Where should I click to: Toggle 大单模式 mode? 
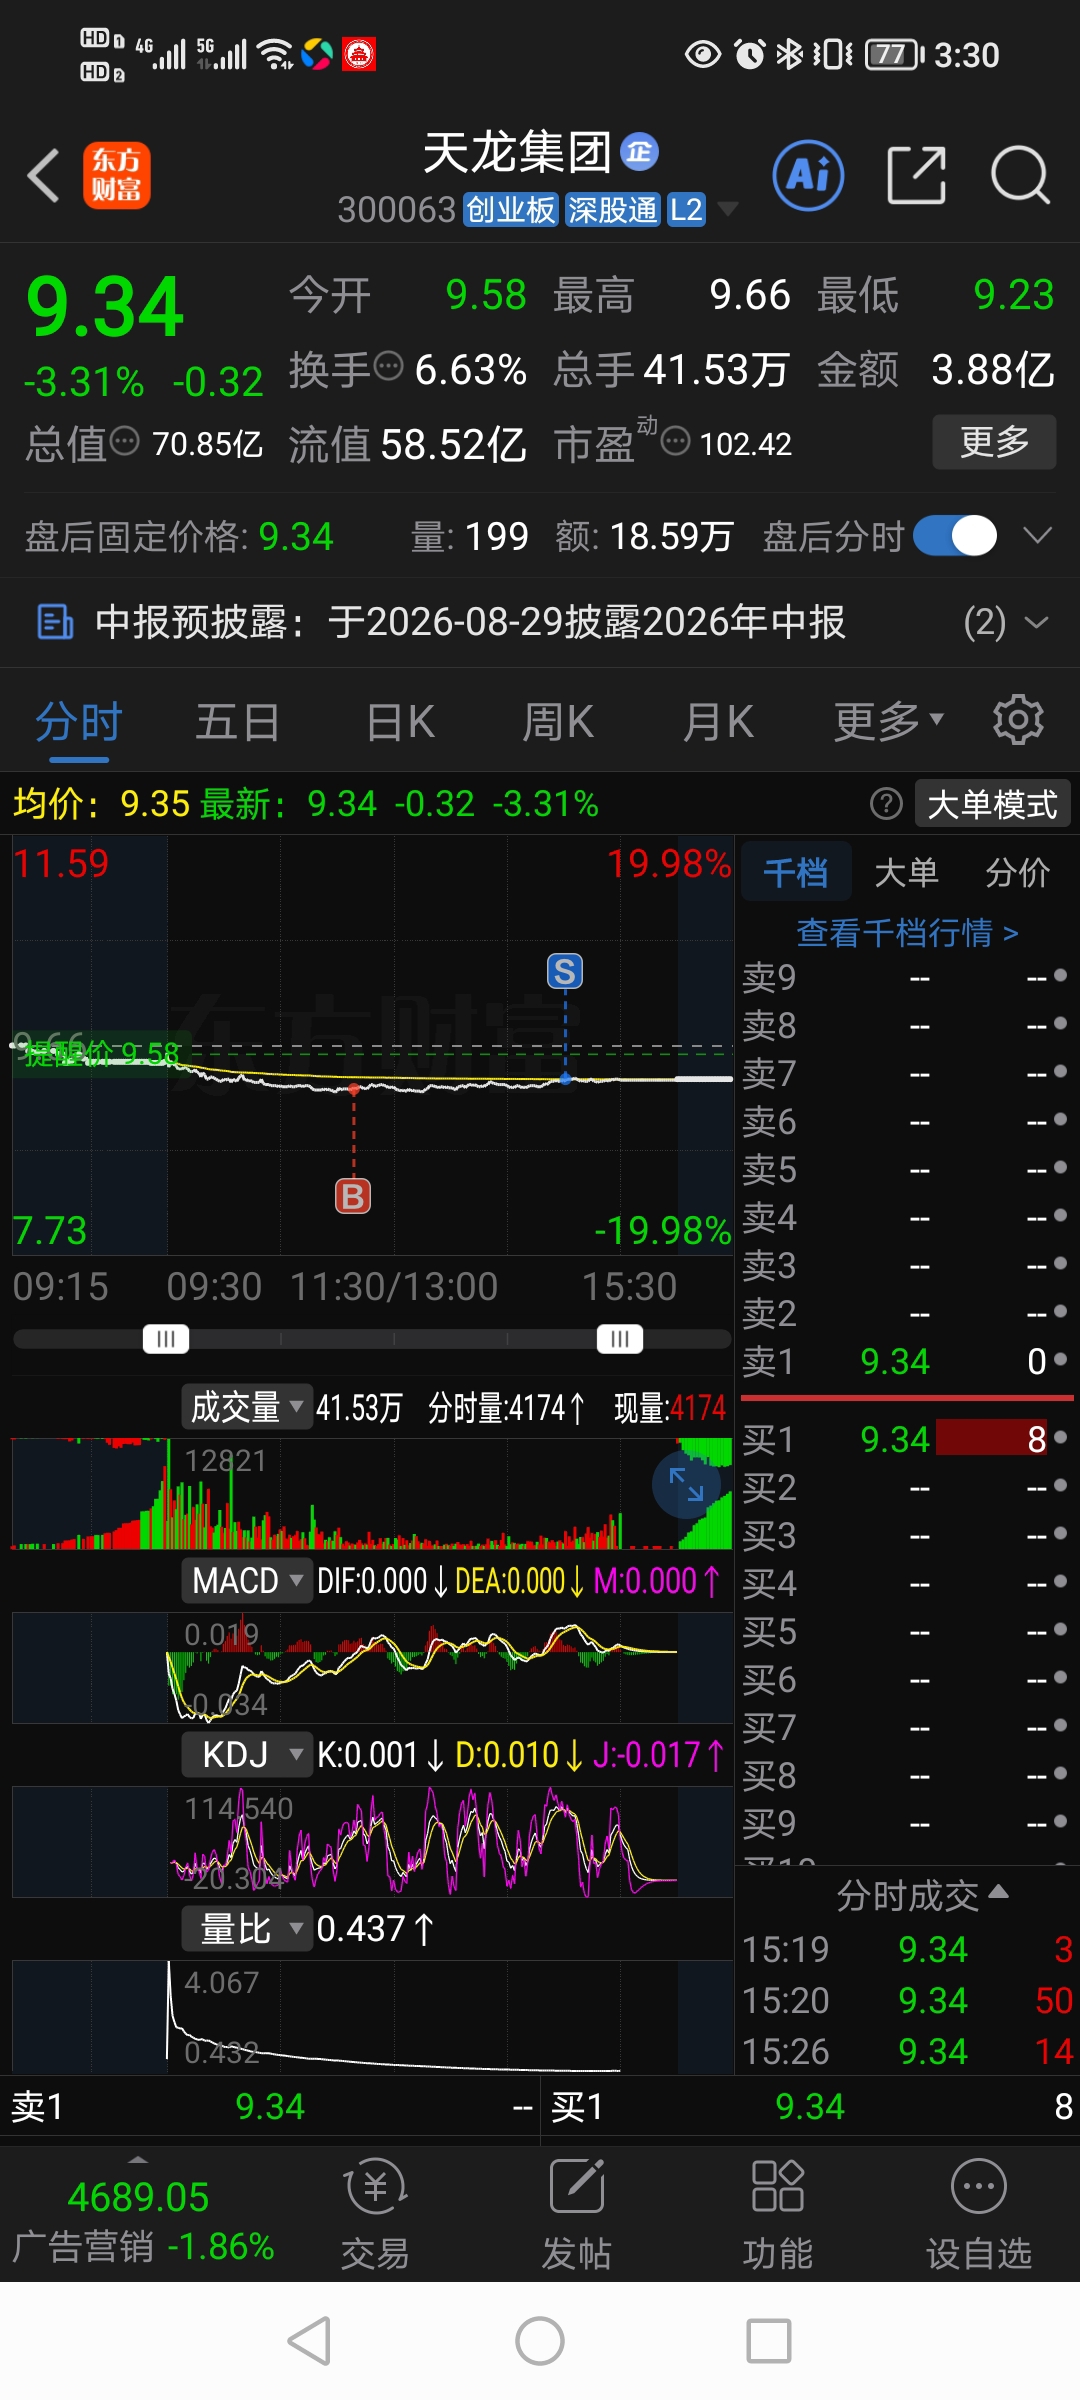click(x=992, y=804)
